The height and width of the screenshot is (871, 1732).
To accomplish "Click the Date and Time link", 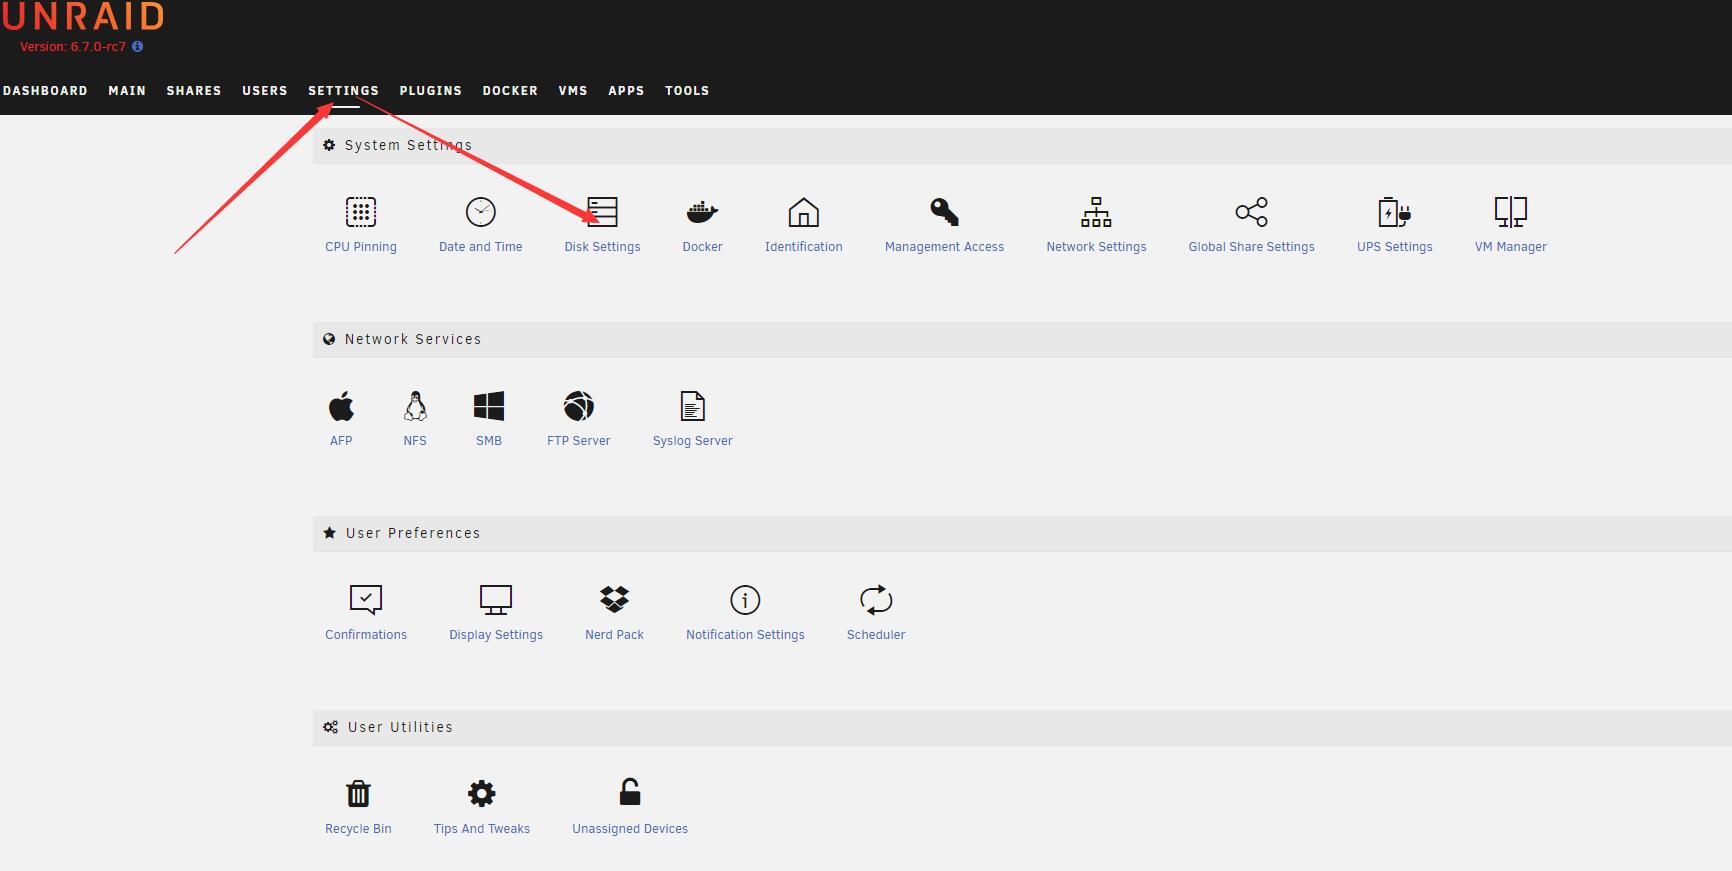I will 481,247.
